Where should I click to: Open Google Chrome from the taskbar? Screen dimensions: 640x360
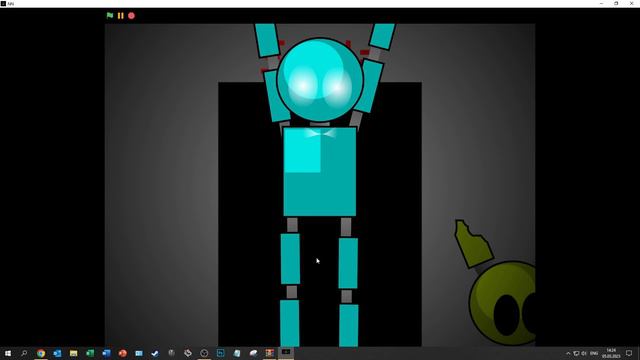click(41, 353)
